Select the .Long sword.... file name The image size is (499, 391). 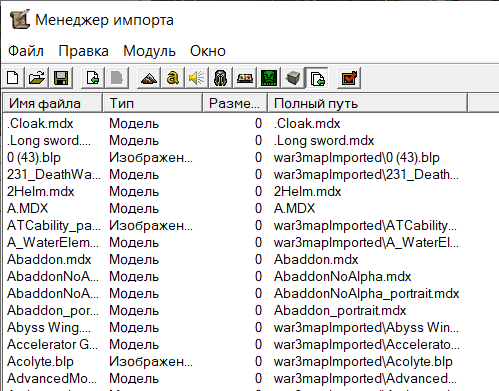(x=49, y=141)
